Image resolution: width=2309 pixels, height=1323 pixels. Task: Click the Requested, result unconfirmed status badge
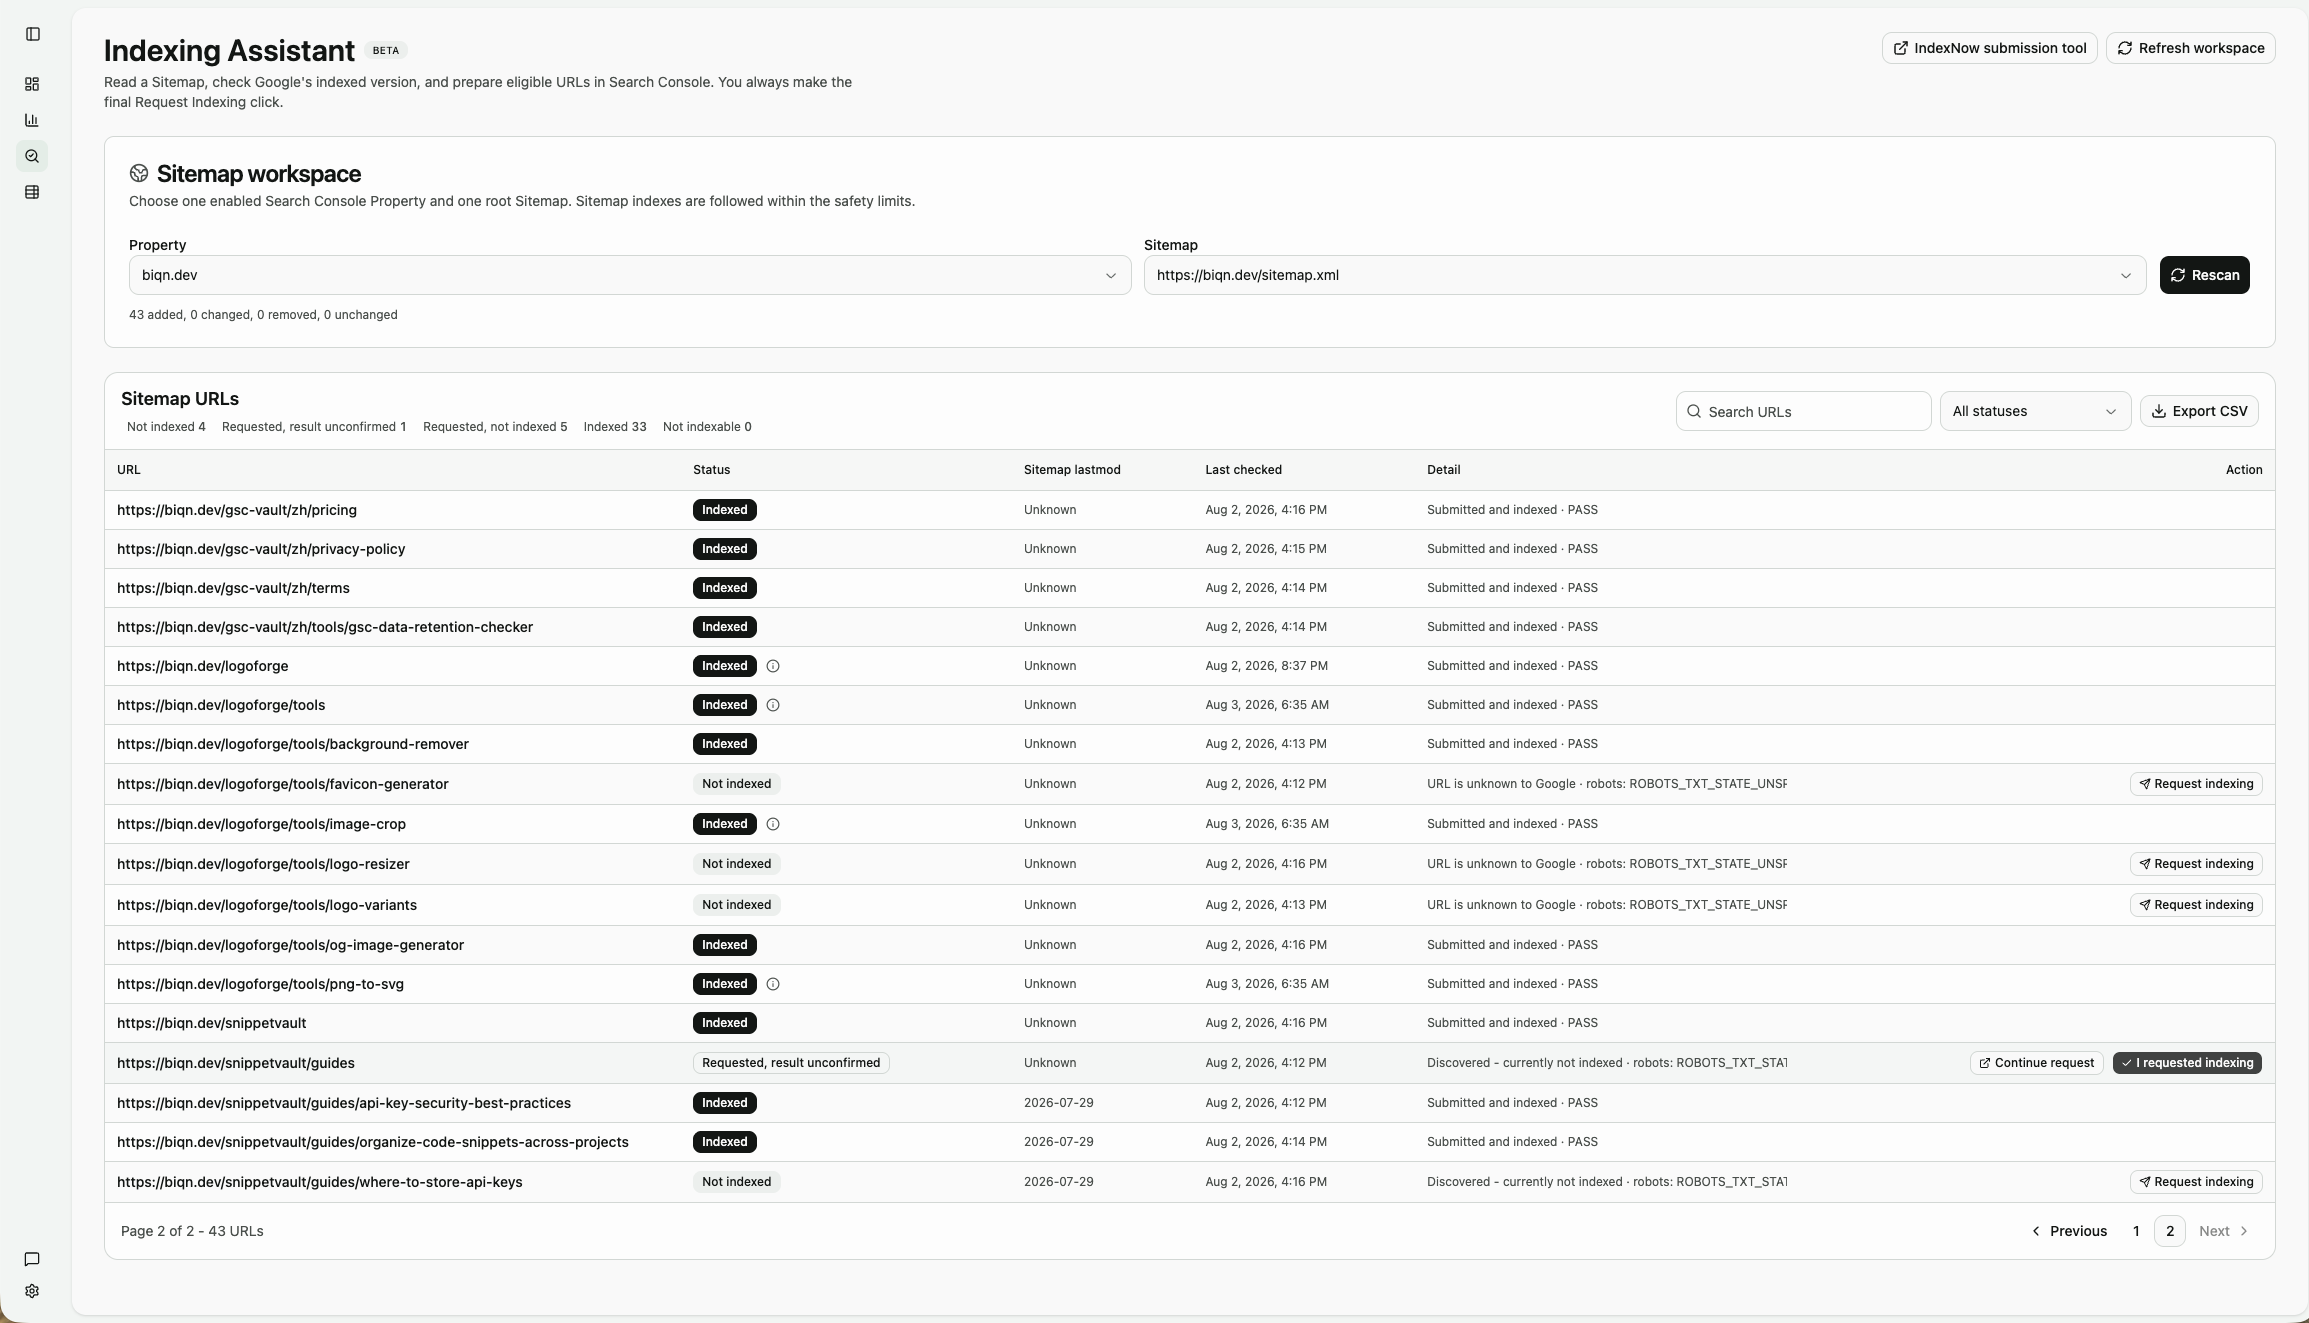tap(791, 1063)
